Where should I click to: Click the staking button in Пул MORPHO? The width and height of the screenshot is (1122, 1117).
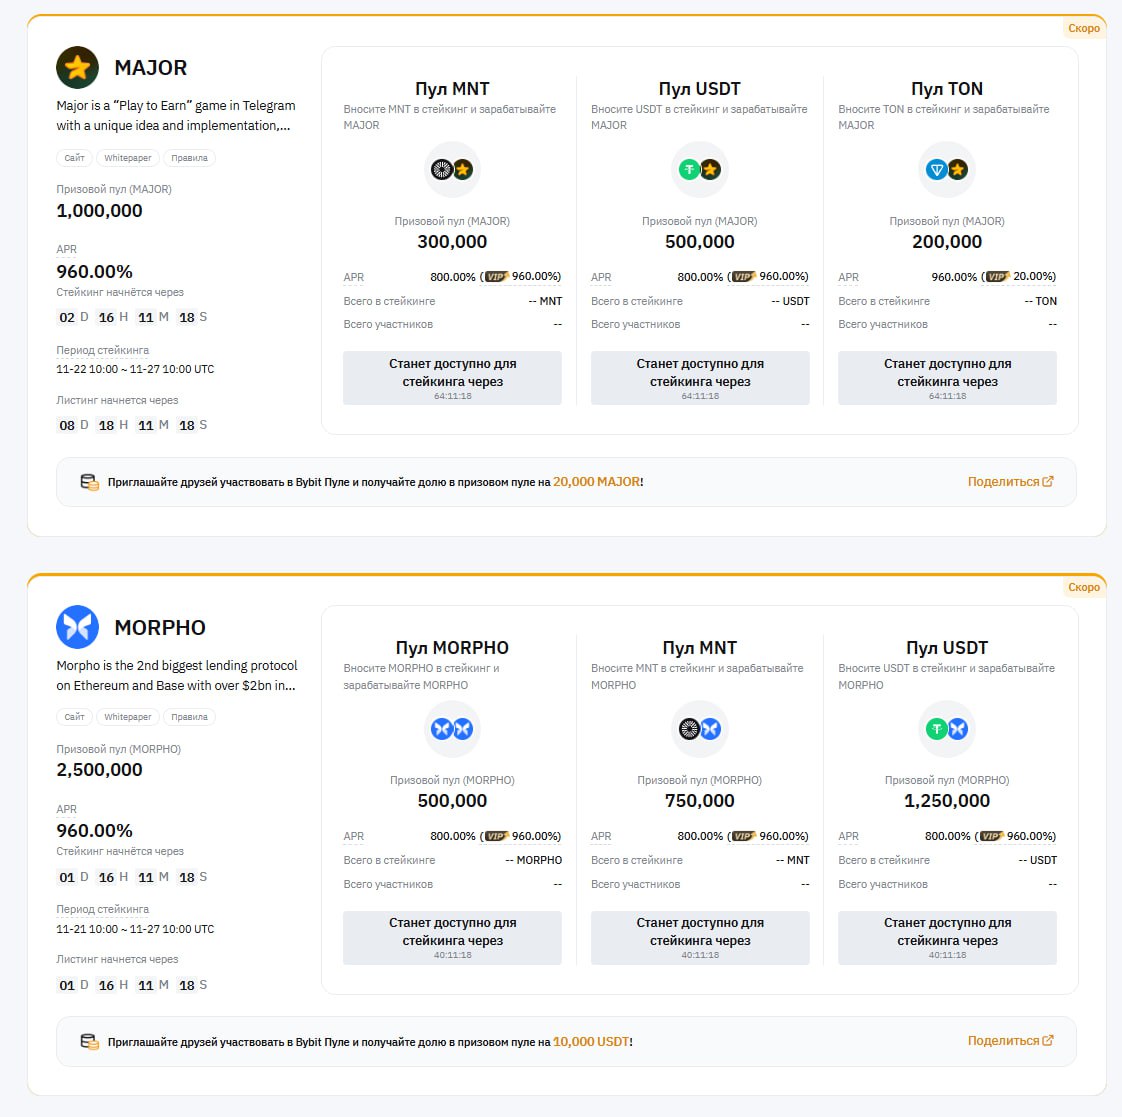click(x=452, y=937)
